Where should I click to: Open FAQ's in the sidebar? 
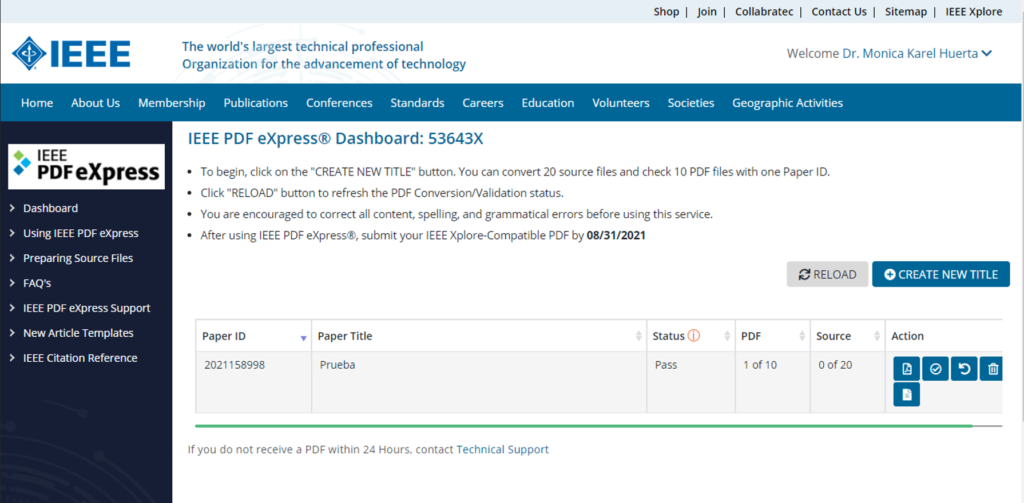[37, 283]
